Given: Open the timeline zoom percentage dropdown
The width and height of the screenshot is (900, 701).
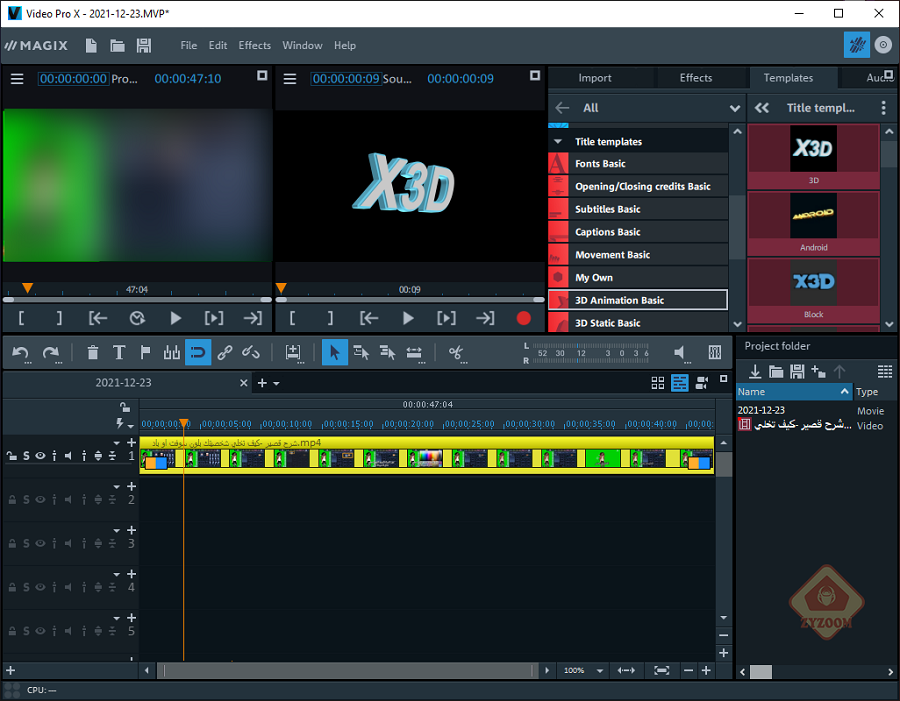Looking at the screenshot, I should coord(600,671).
